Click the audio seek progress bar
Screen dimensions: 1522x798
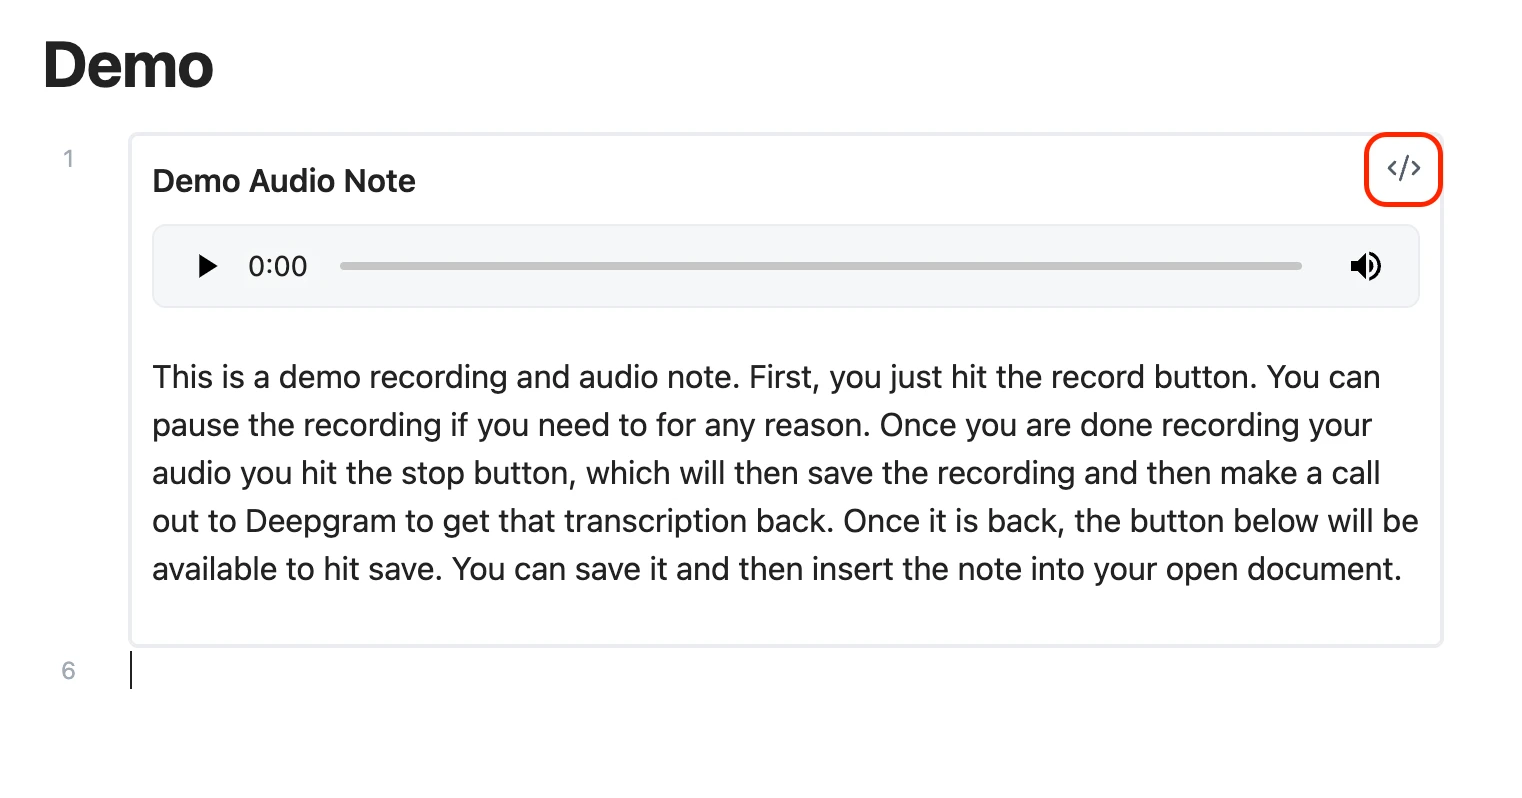coord(820,266)
